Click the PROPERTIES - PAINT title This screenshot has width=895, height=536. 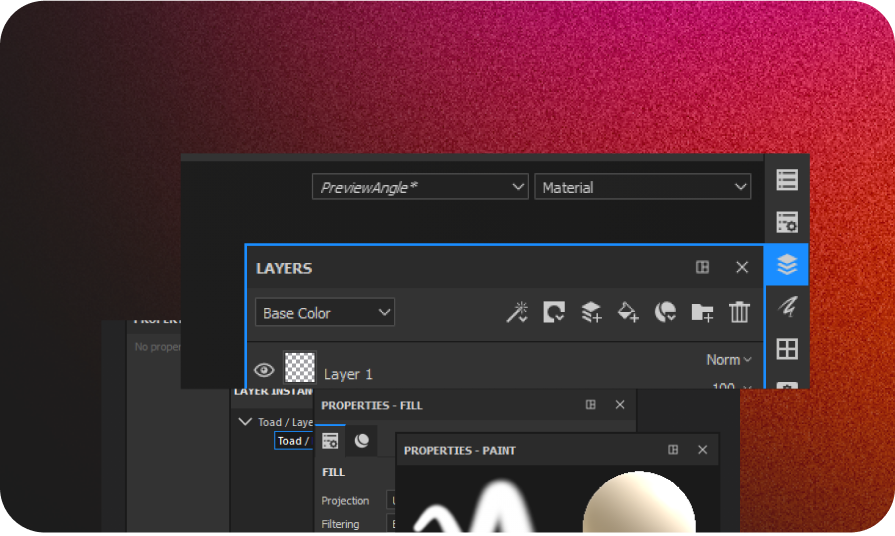tap(460, 450)
